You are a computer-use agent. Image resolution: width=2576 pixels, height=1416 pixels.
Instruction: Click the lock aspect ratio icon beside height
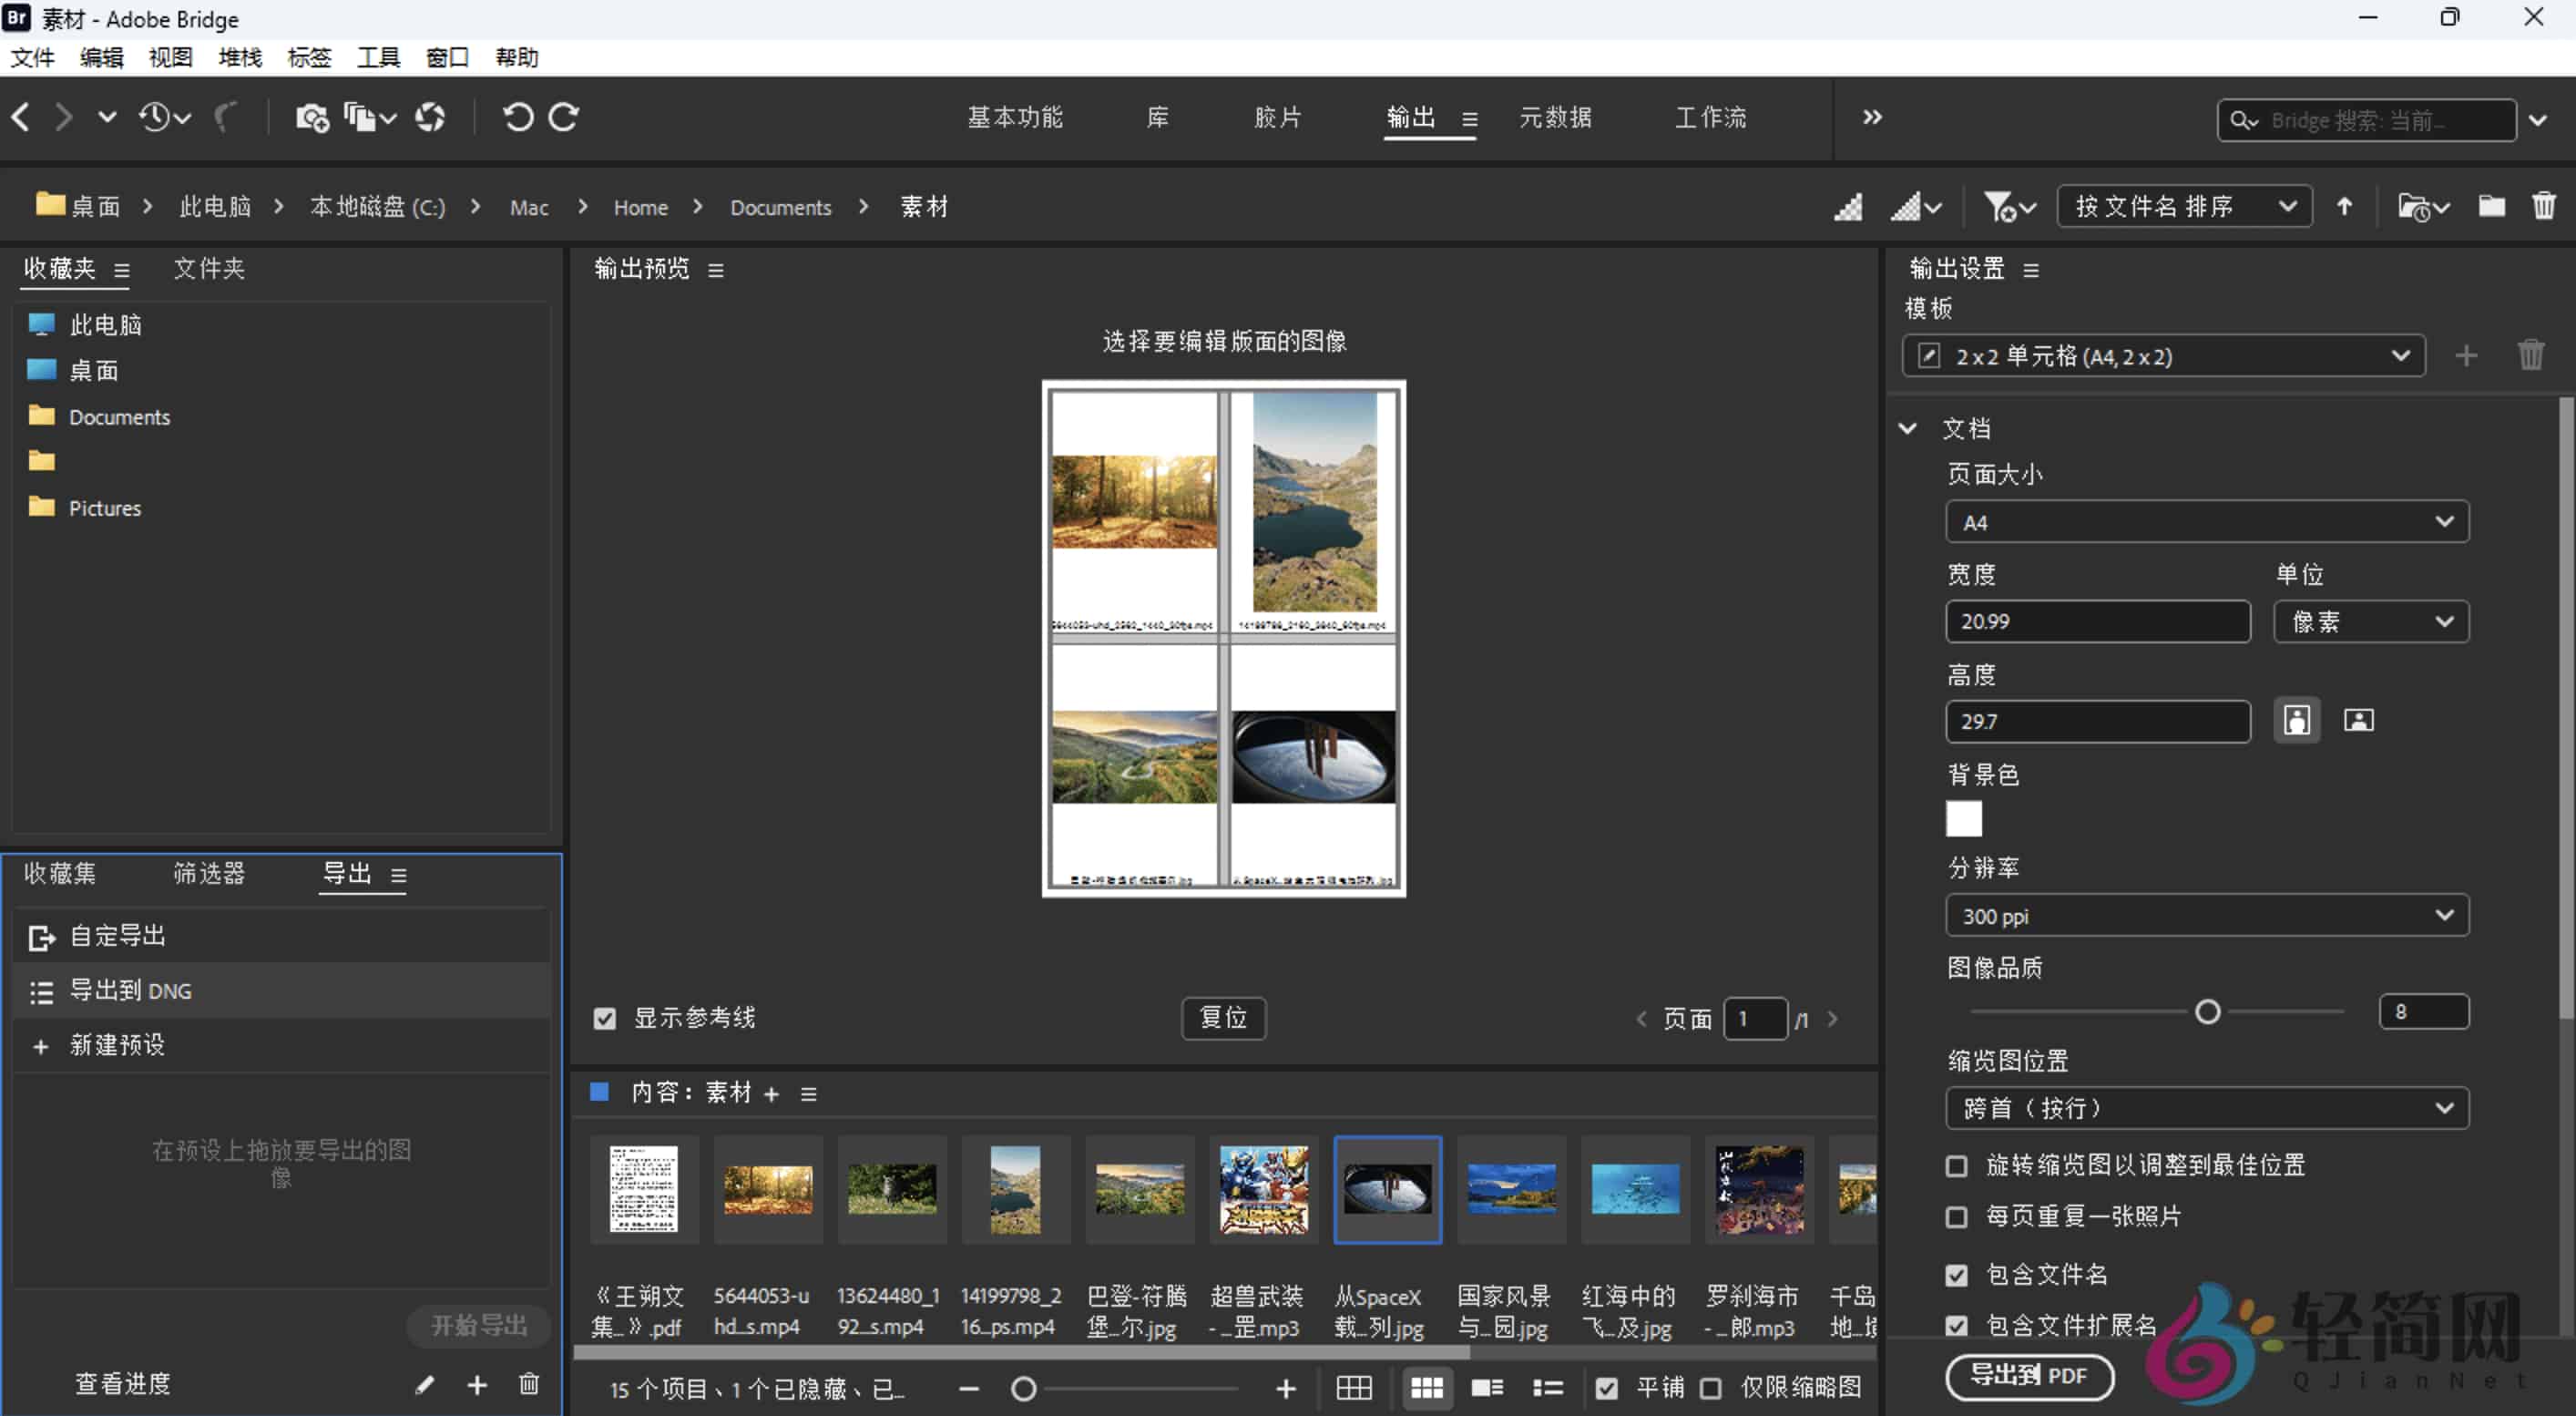pos(2297,720)
